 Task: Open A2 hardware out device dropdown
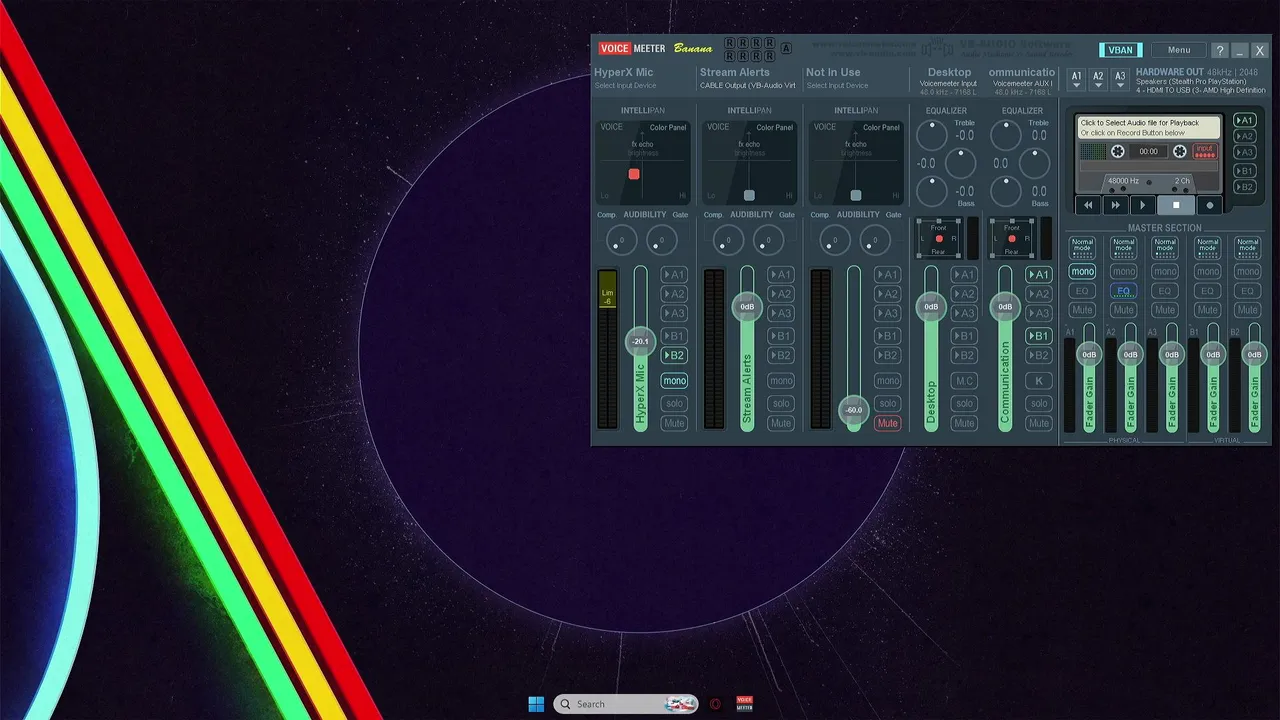click(x=1098, y=79)
